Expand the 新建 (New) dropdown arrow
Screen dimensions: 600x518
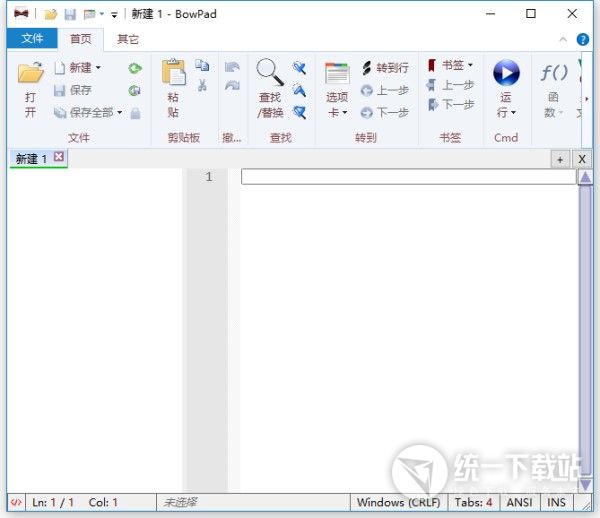(x=98, y=68)
